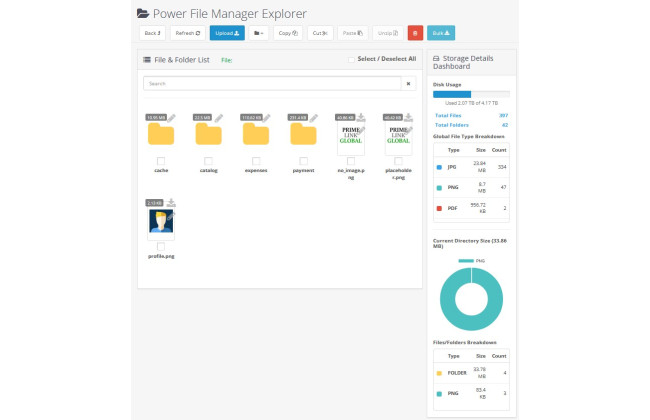The width and height of the screenshot is (650, 420).
Task: Tick the catalog folder checkbox
Action: [x=209, y=161]
